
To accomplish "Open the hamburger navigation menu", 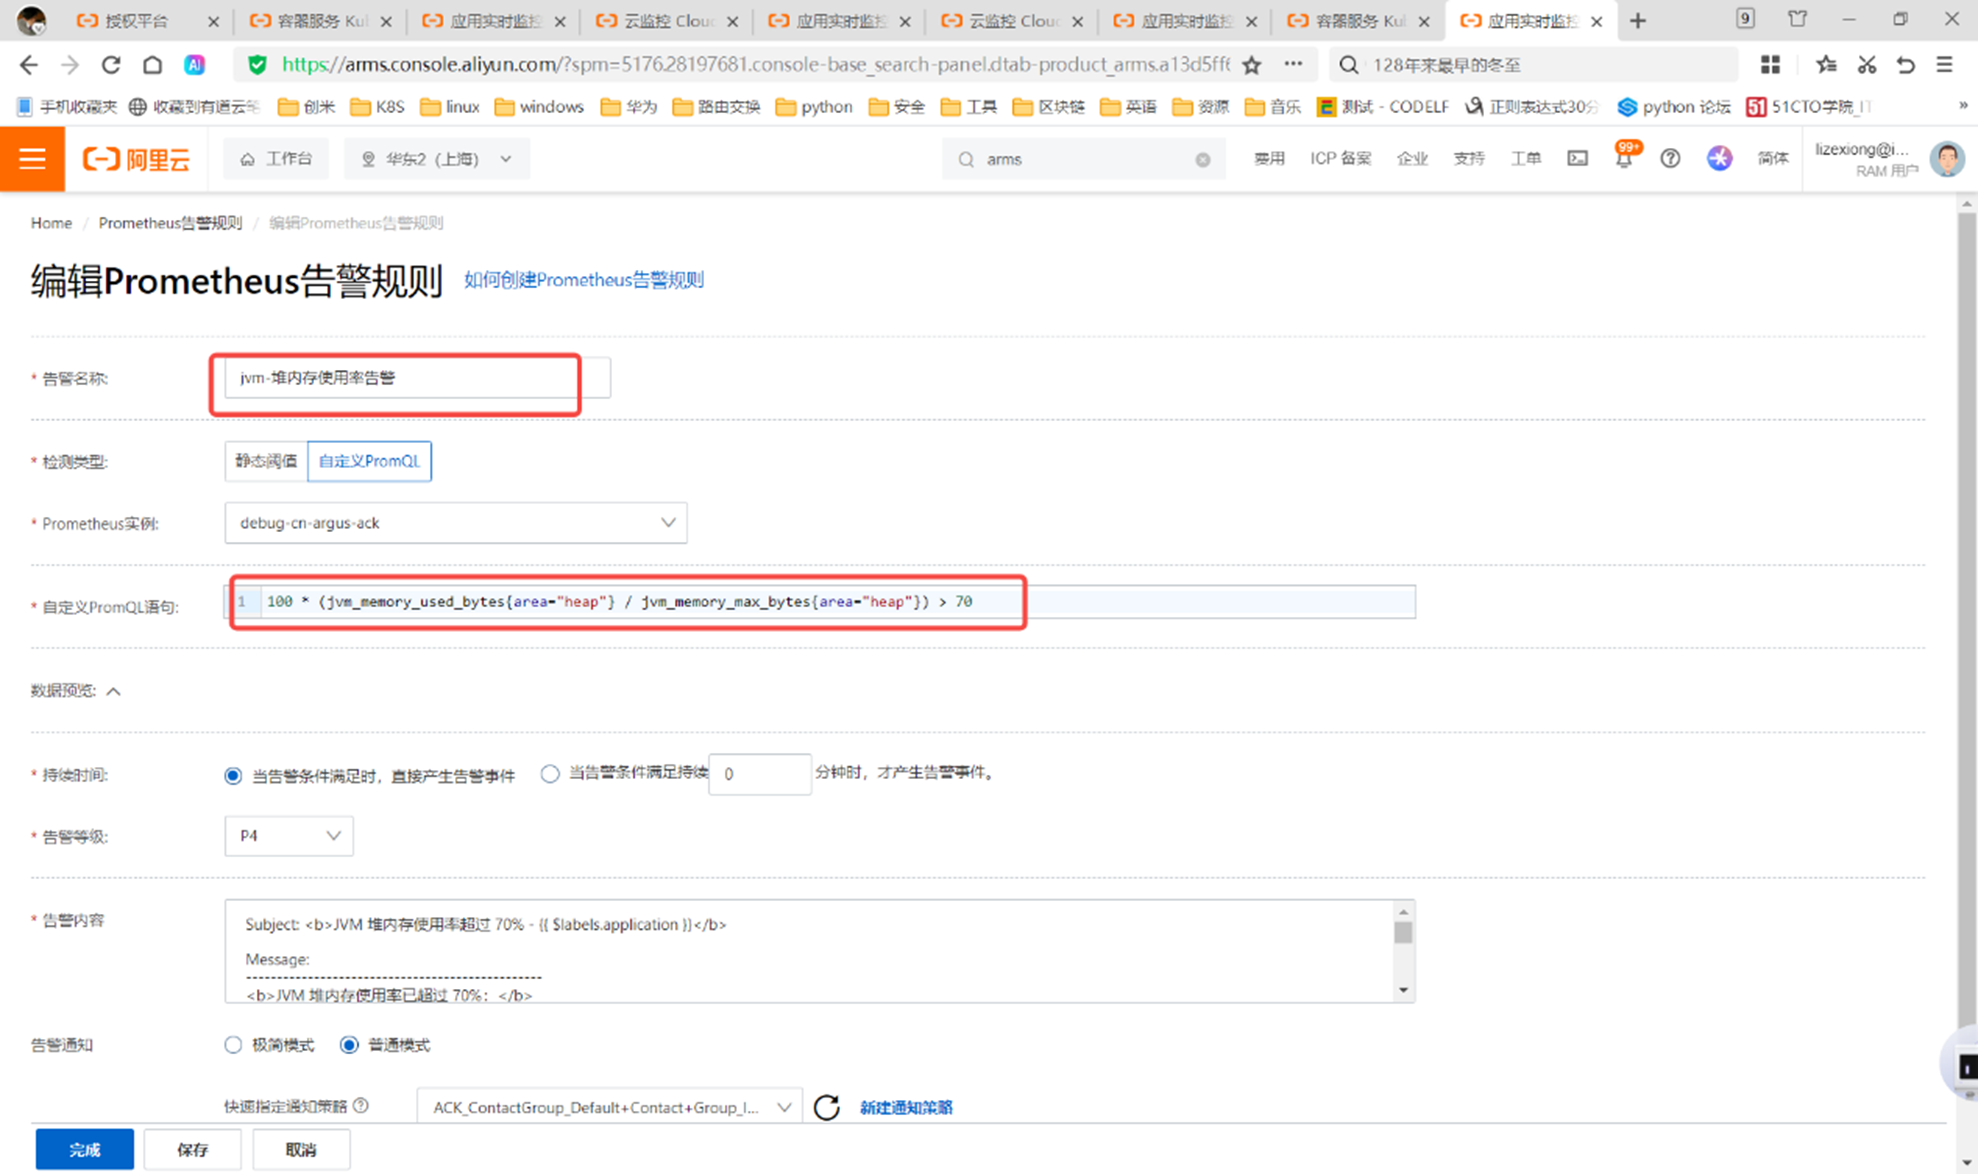I will click(32, 159).
